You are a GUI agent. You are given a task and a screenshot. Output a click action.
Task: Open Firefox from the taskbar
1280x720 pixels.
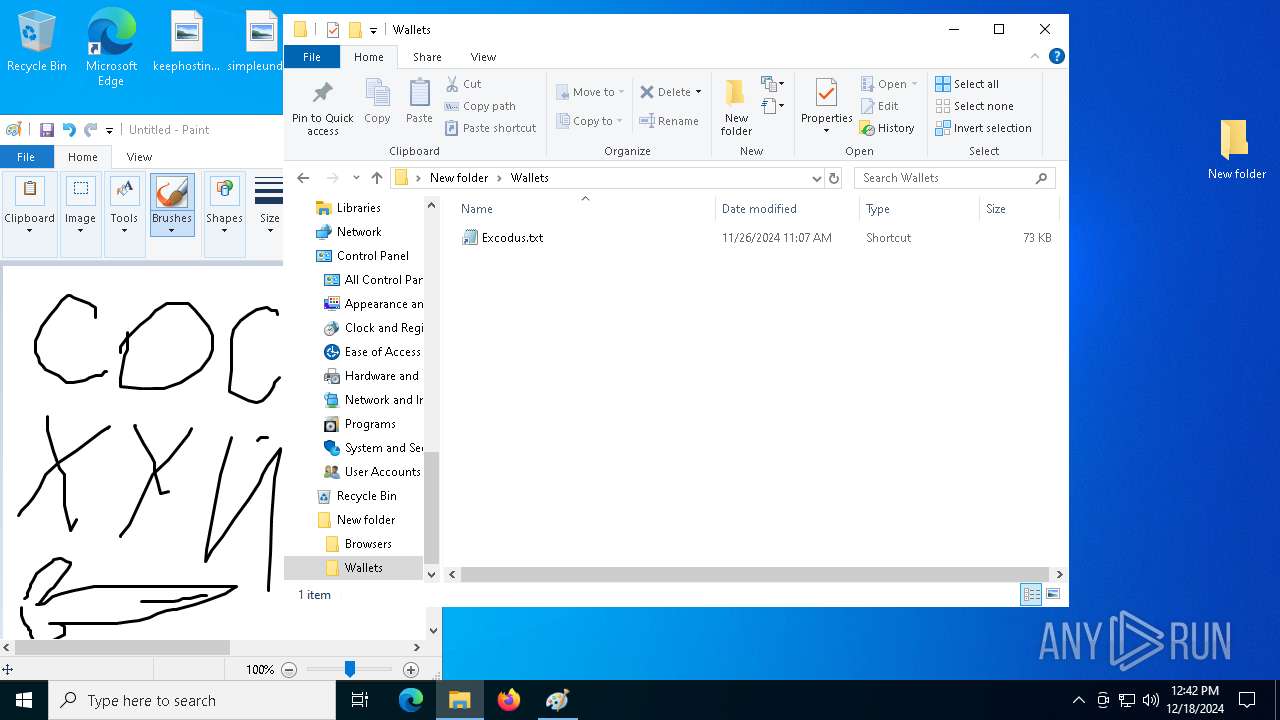[509, 700]
